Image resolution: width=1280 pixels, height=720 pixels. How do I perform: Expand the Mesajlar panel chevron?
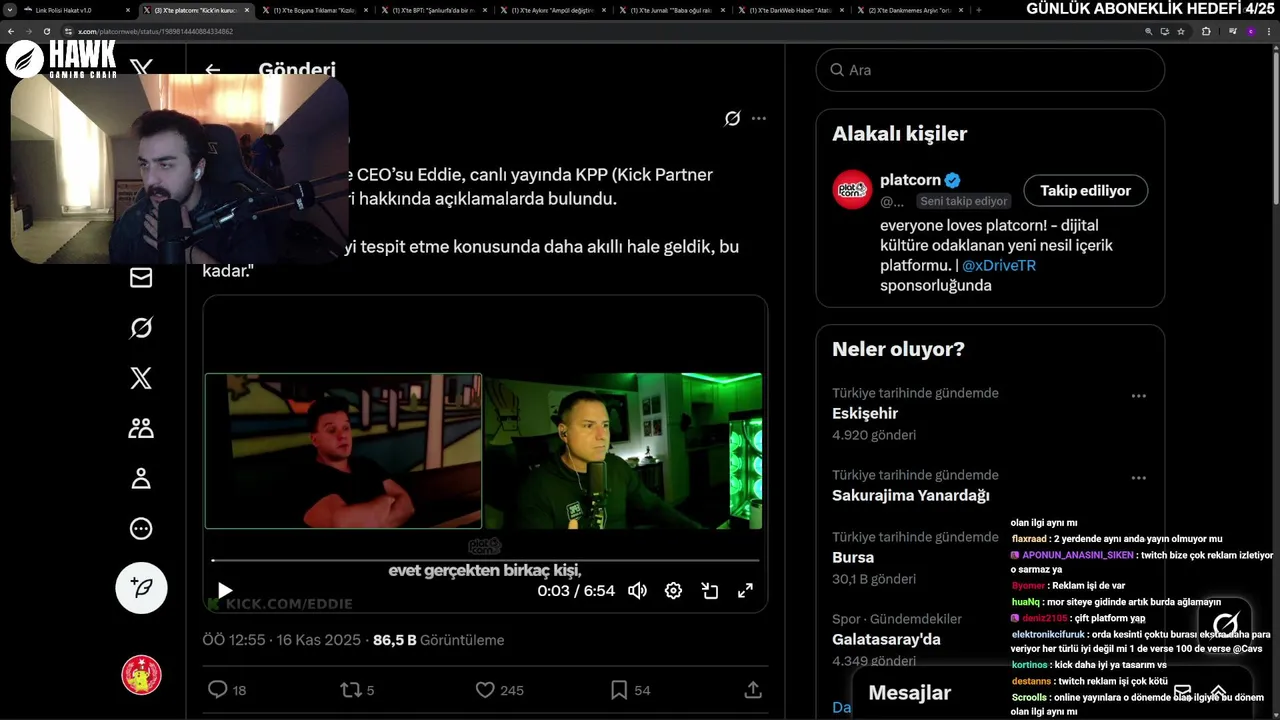(x=1219, y=692)
